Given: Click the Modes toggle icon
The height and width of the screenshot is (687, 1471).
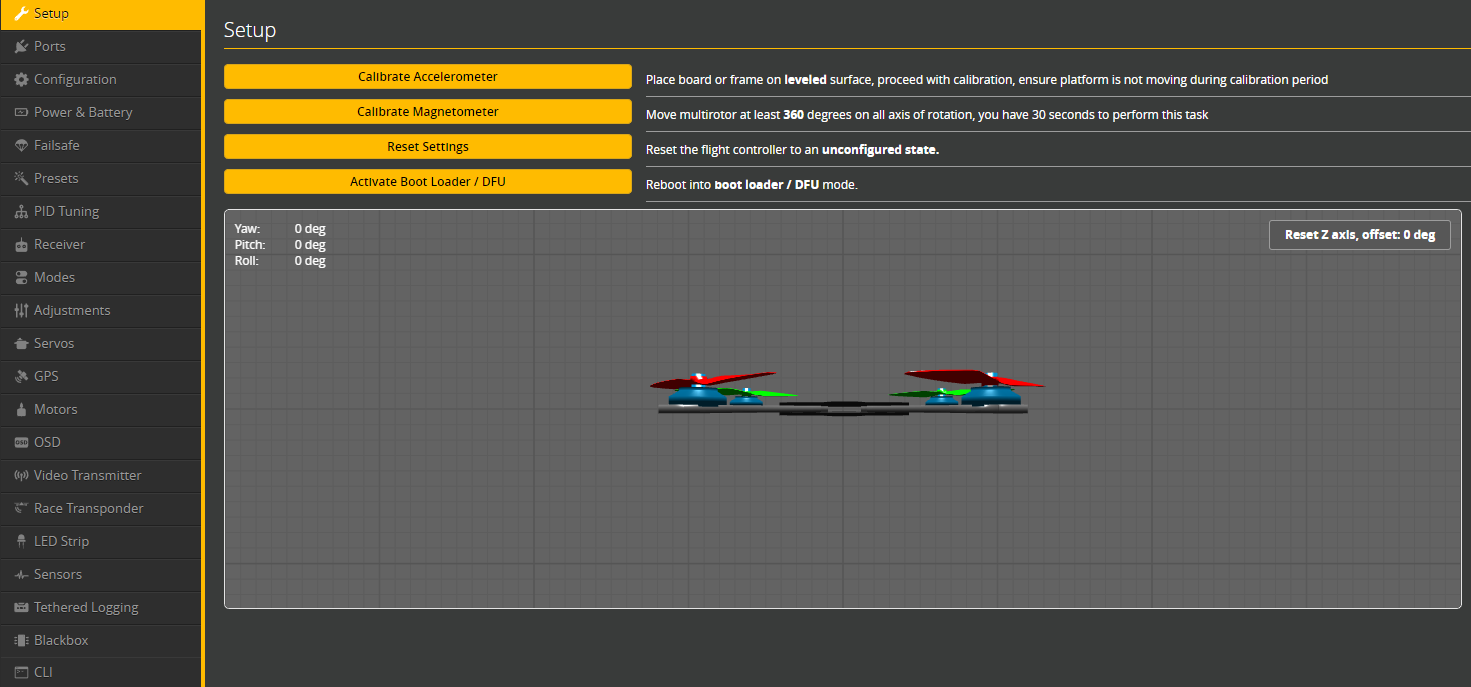Looking at the screenshot, I should [x=21, y=278].
